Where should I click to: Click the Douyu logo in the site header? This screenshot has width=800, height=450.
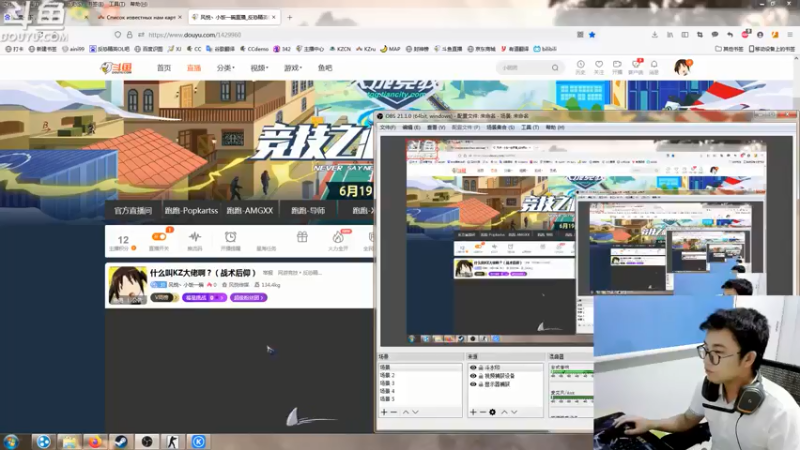pos(116,68)
